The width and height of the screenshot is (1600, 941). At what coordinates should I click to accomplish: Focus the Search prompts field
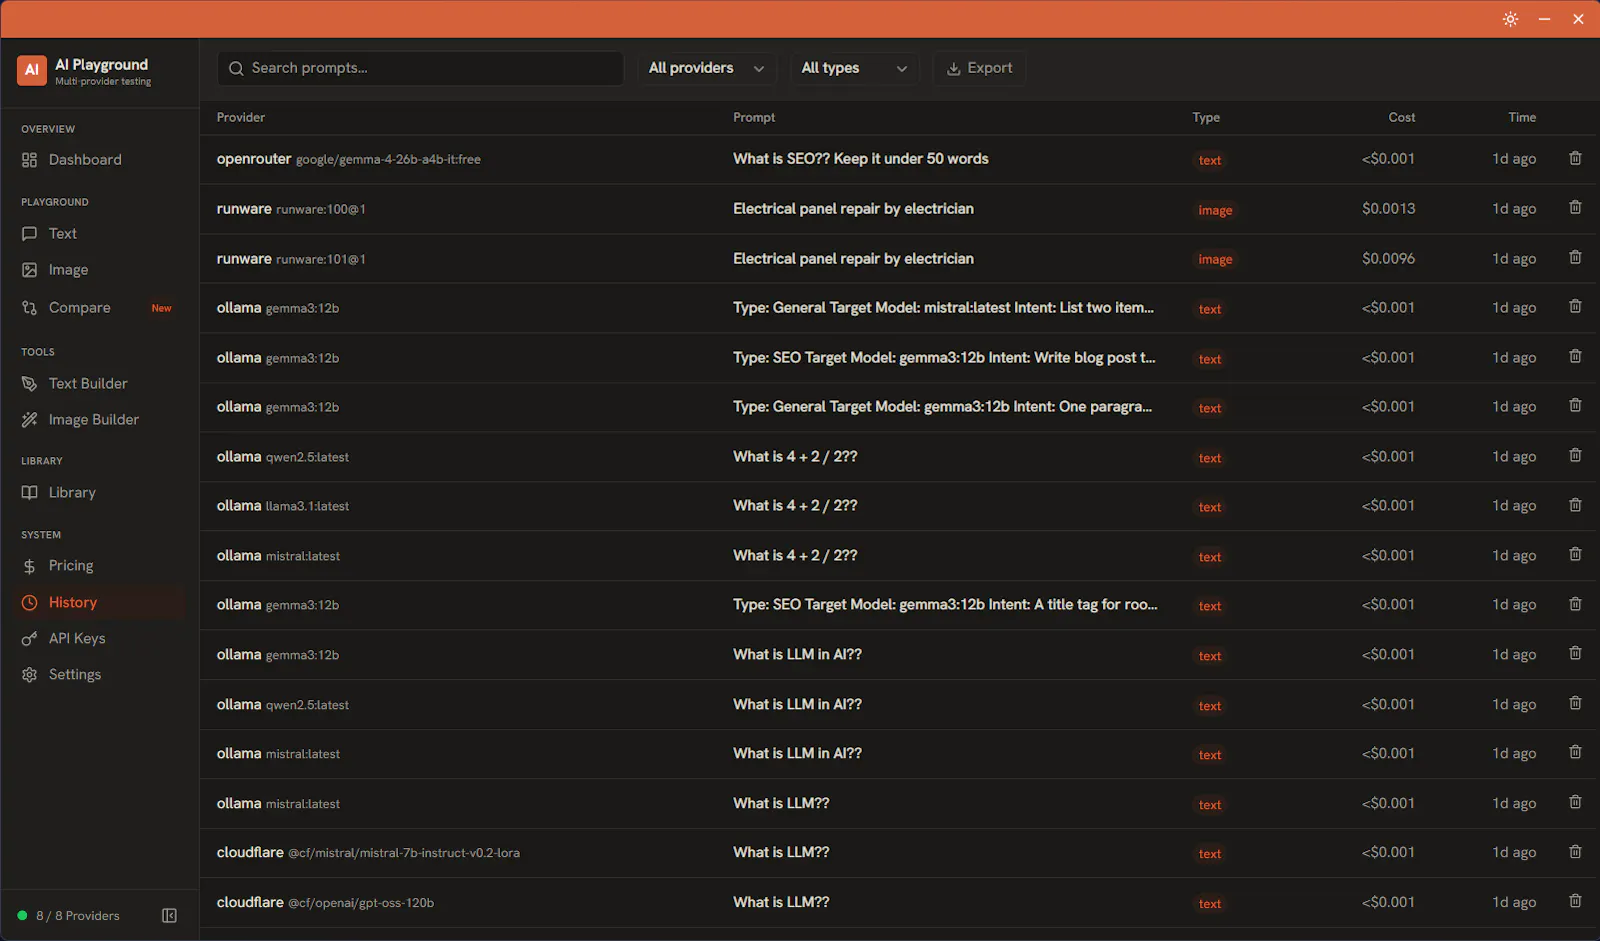tap(420, 68)
